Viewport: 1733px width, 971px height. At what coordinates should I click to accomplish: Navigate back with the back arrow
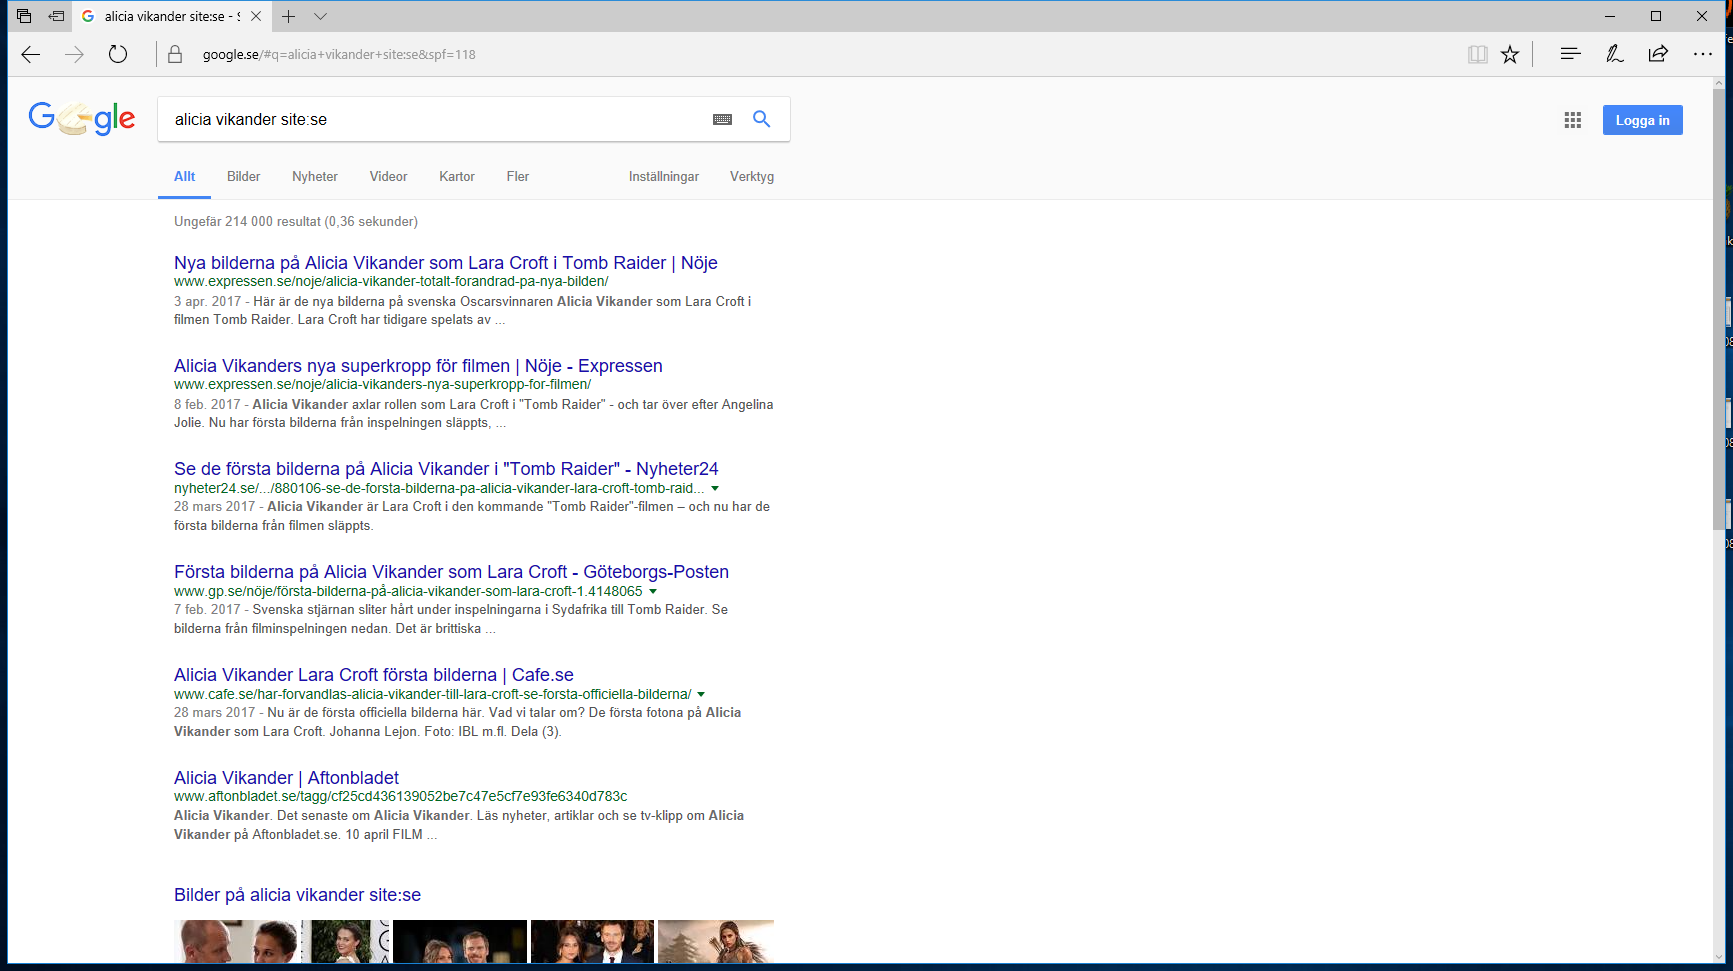(x=30, y=55)
